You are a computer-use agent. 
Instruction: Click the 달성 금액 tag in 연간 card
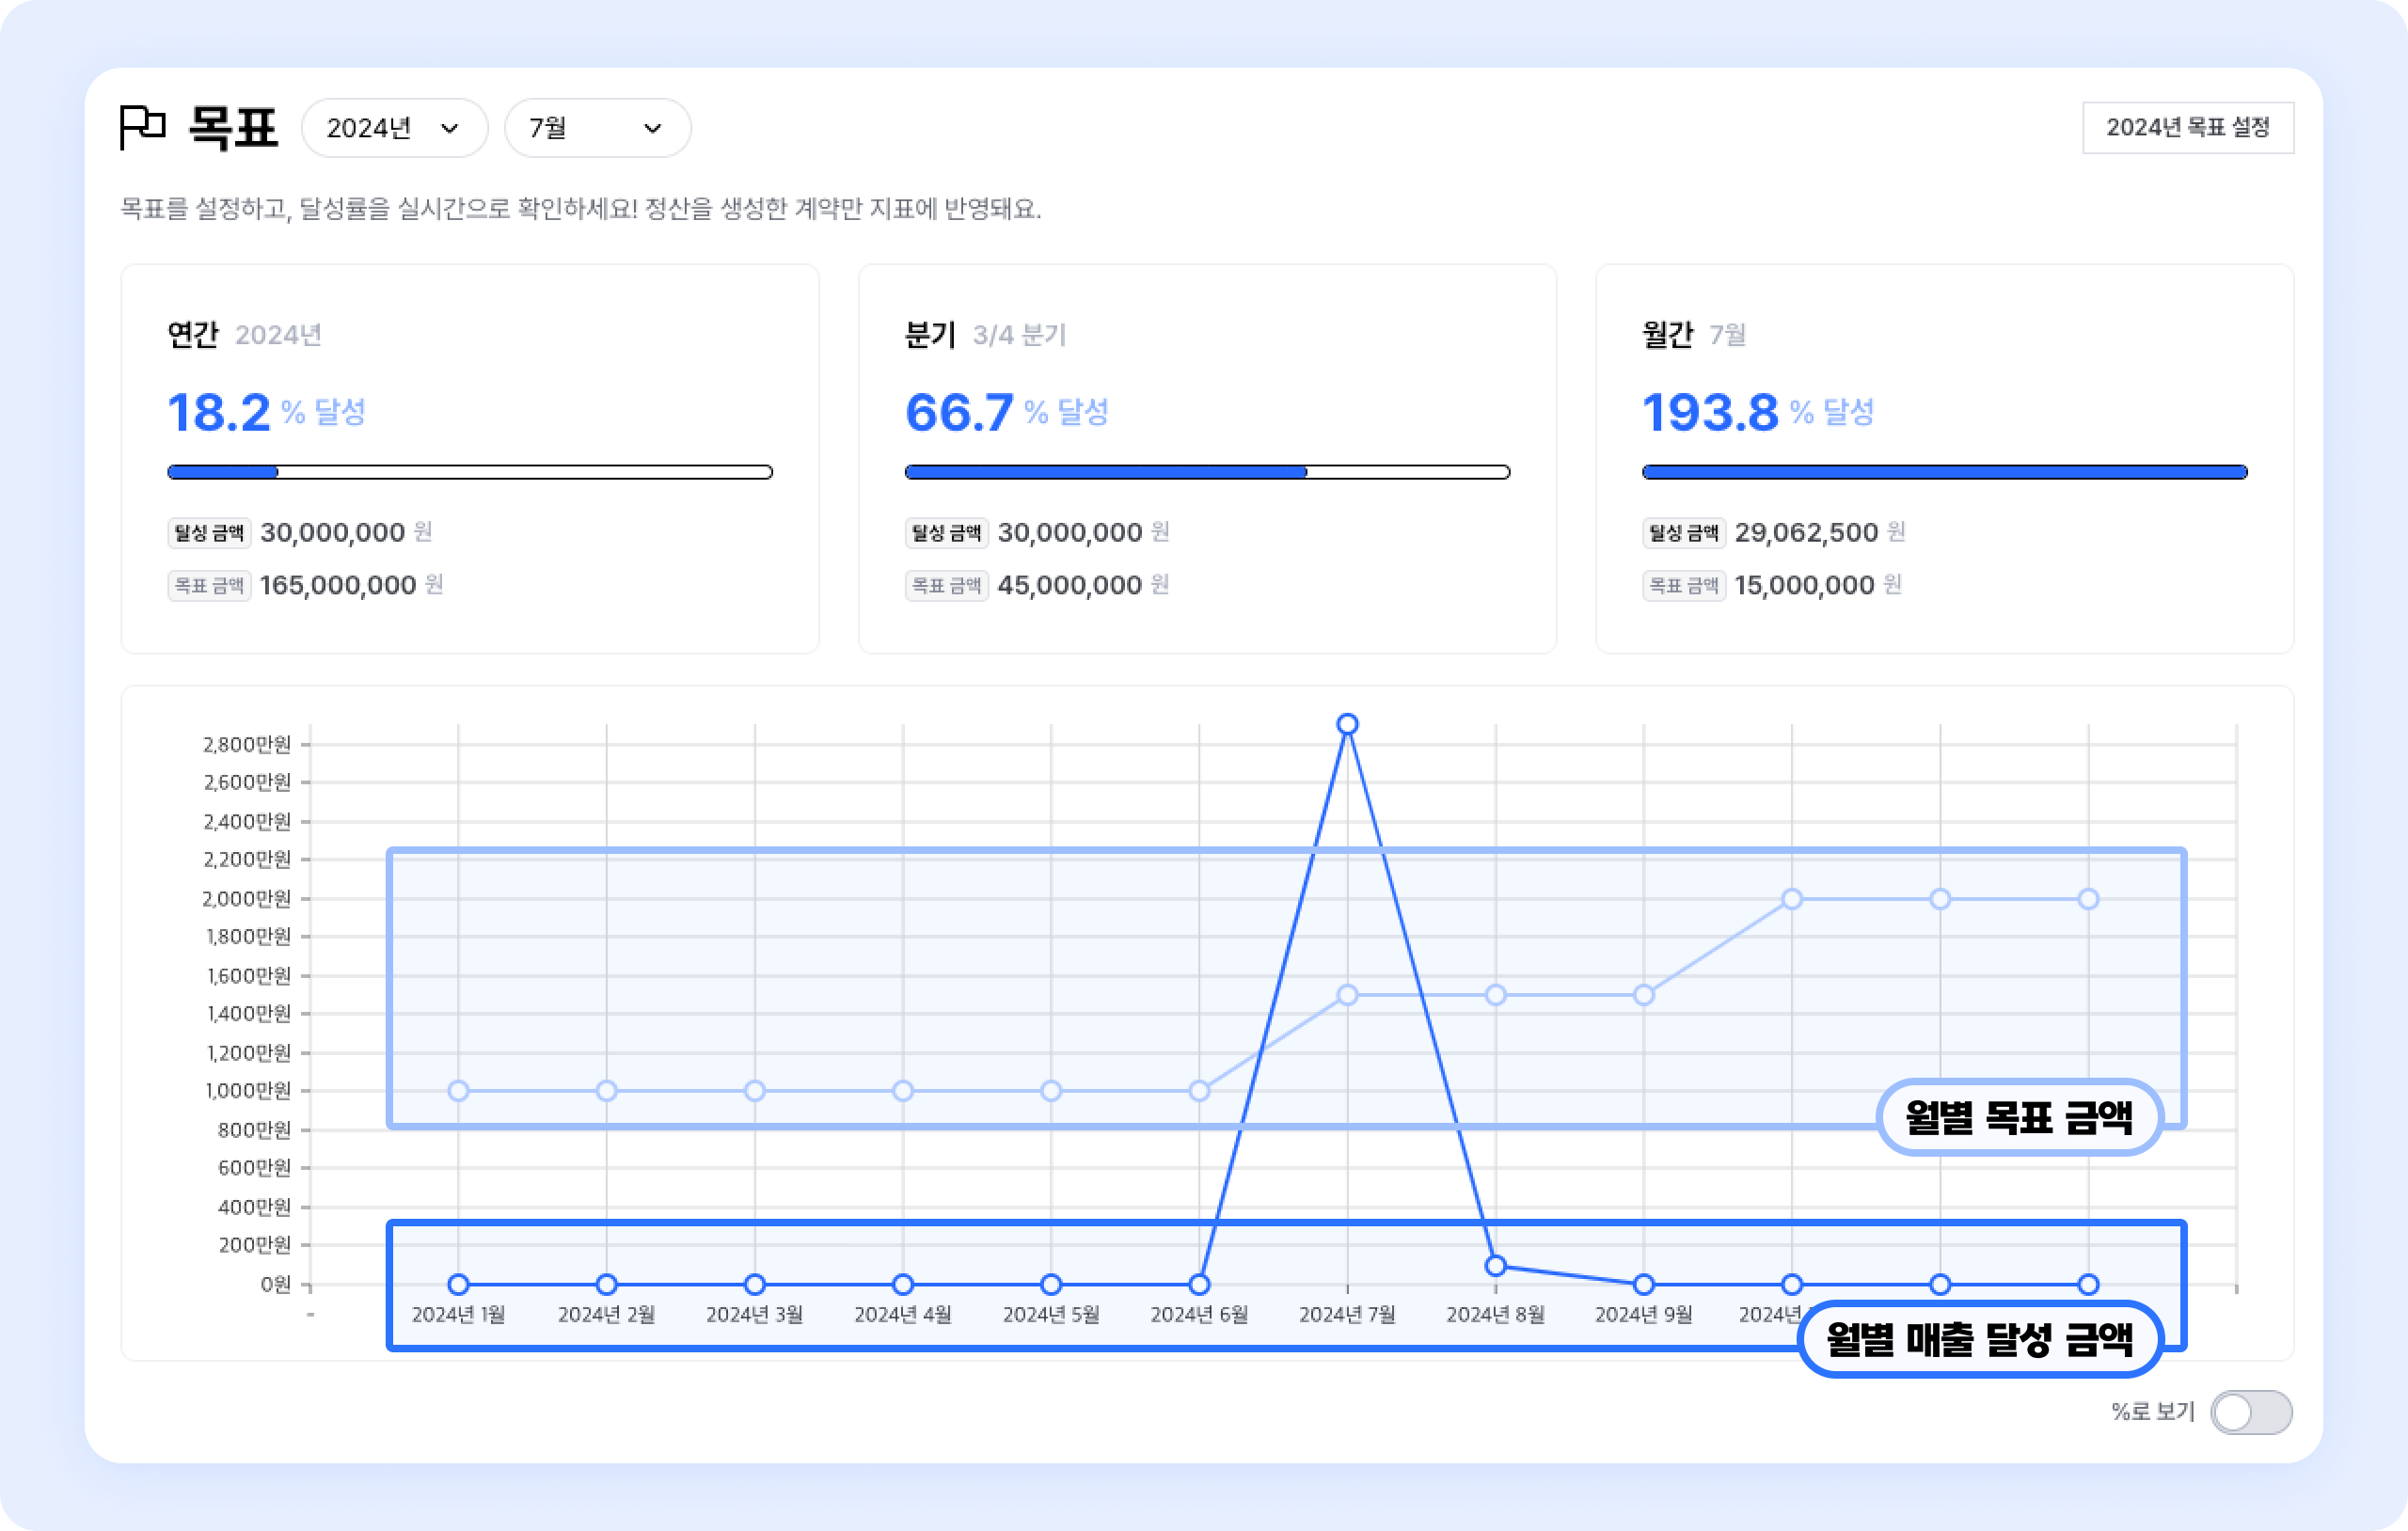208,533
